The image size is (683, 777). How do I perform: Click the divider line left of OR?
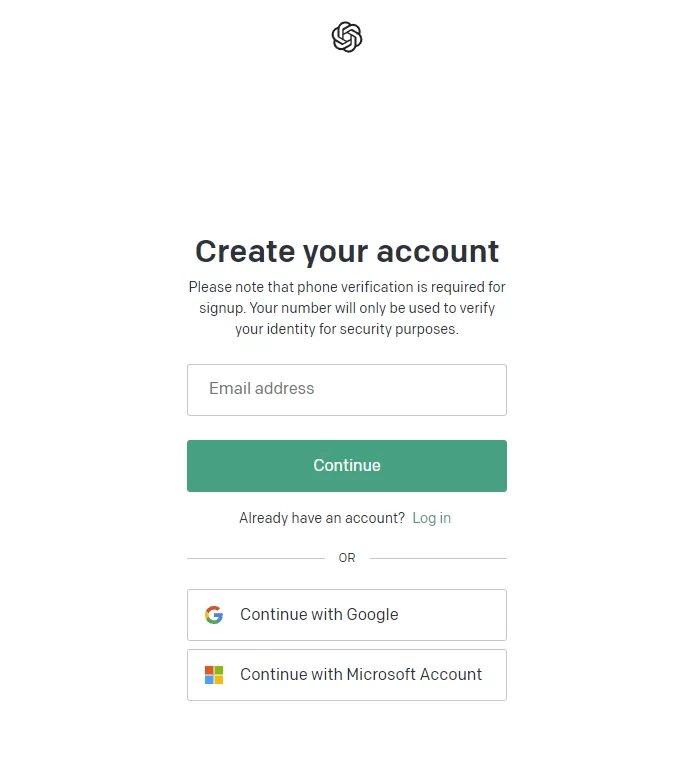[255, 558]
